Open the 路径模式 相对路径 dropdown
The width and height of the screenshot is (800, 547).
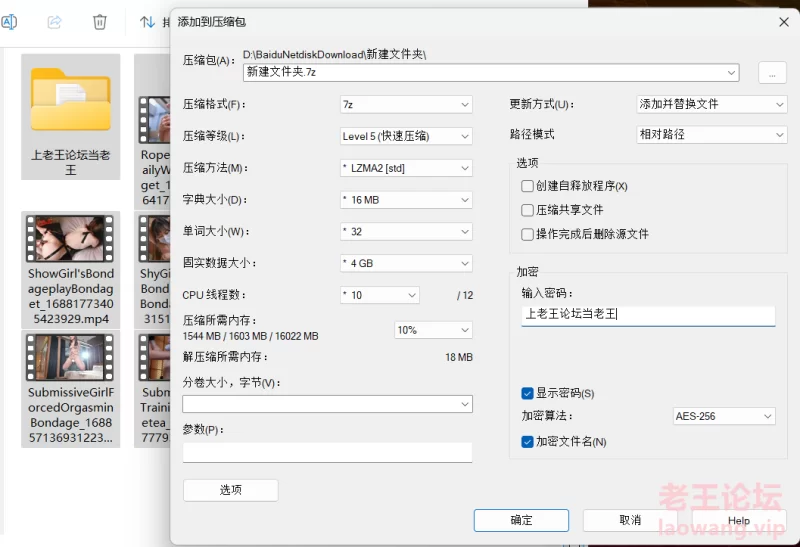coord(711,134)
